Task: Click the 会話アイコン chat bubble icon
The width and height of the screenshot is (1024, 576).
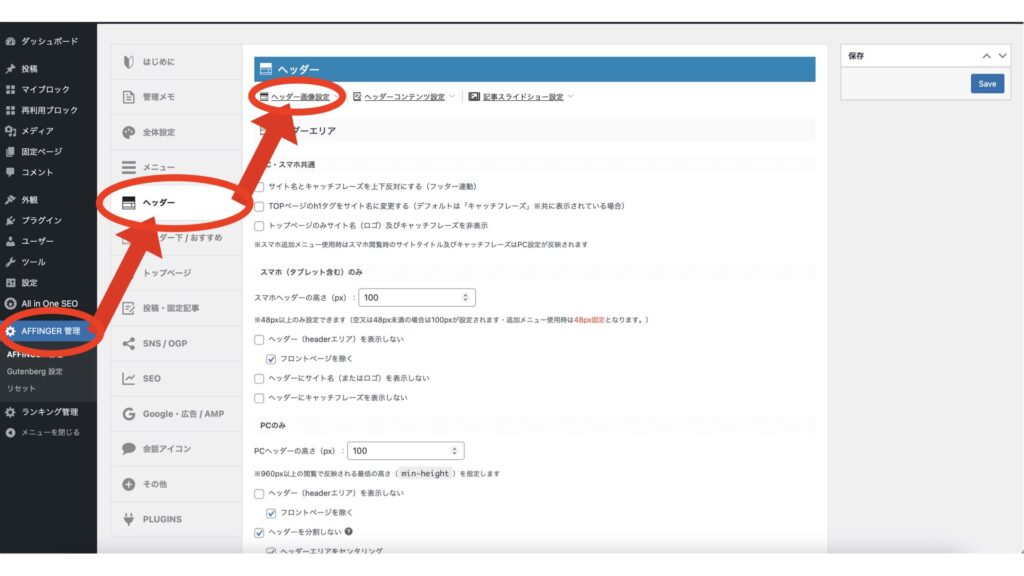Action: click(129, 449)
